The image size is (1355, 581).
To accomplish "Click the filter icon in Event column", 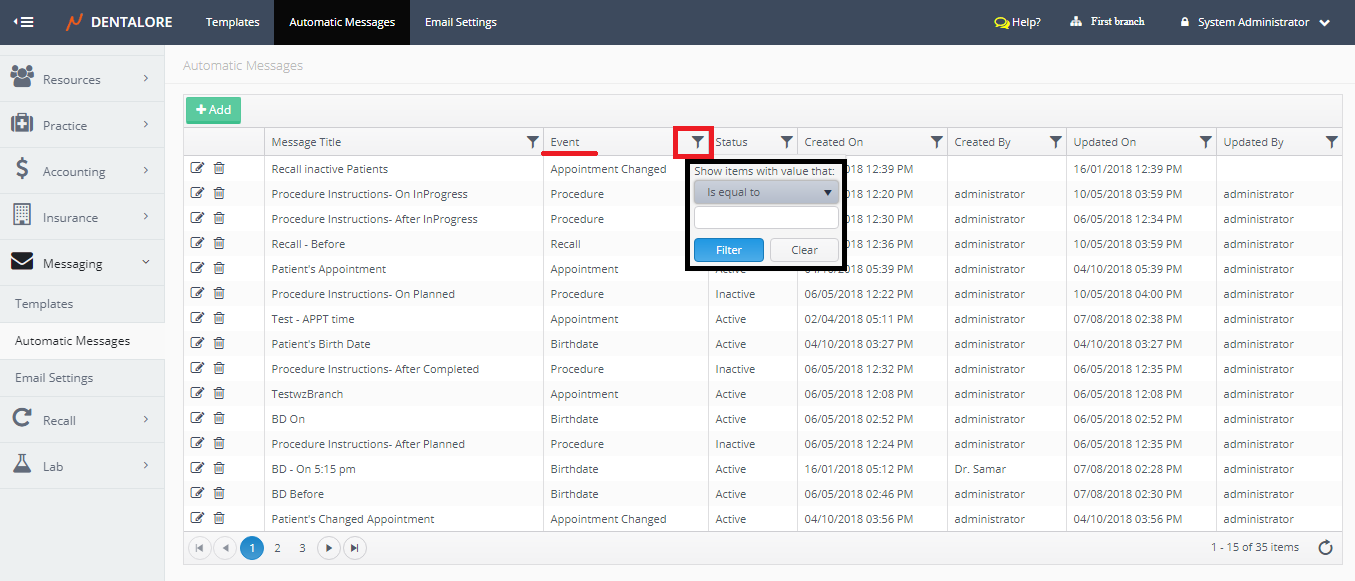I will point(697,143).
